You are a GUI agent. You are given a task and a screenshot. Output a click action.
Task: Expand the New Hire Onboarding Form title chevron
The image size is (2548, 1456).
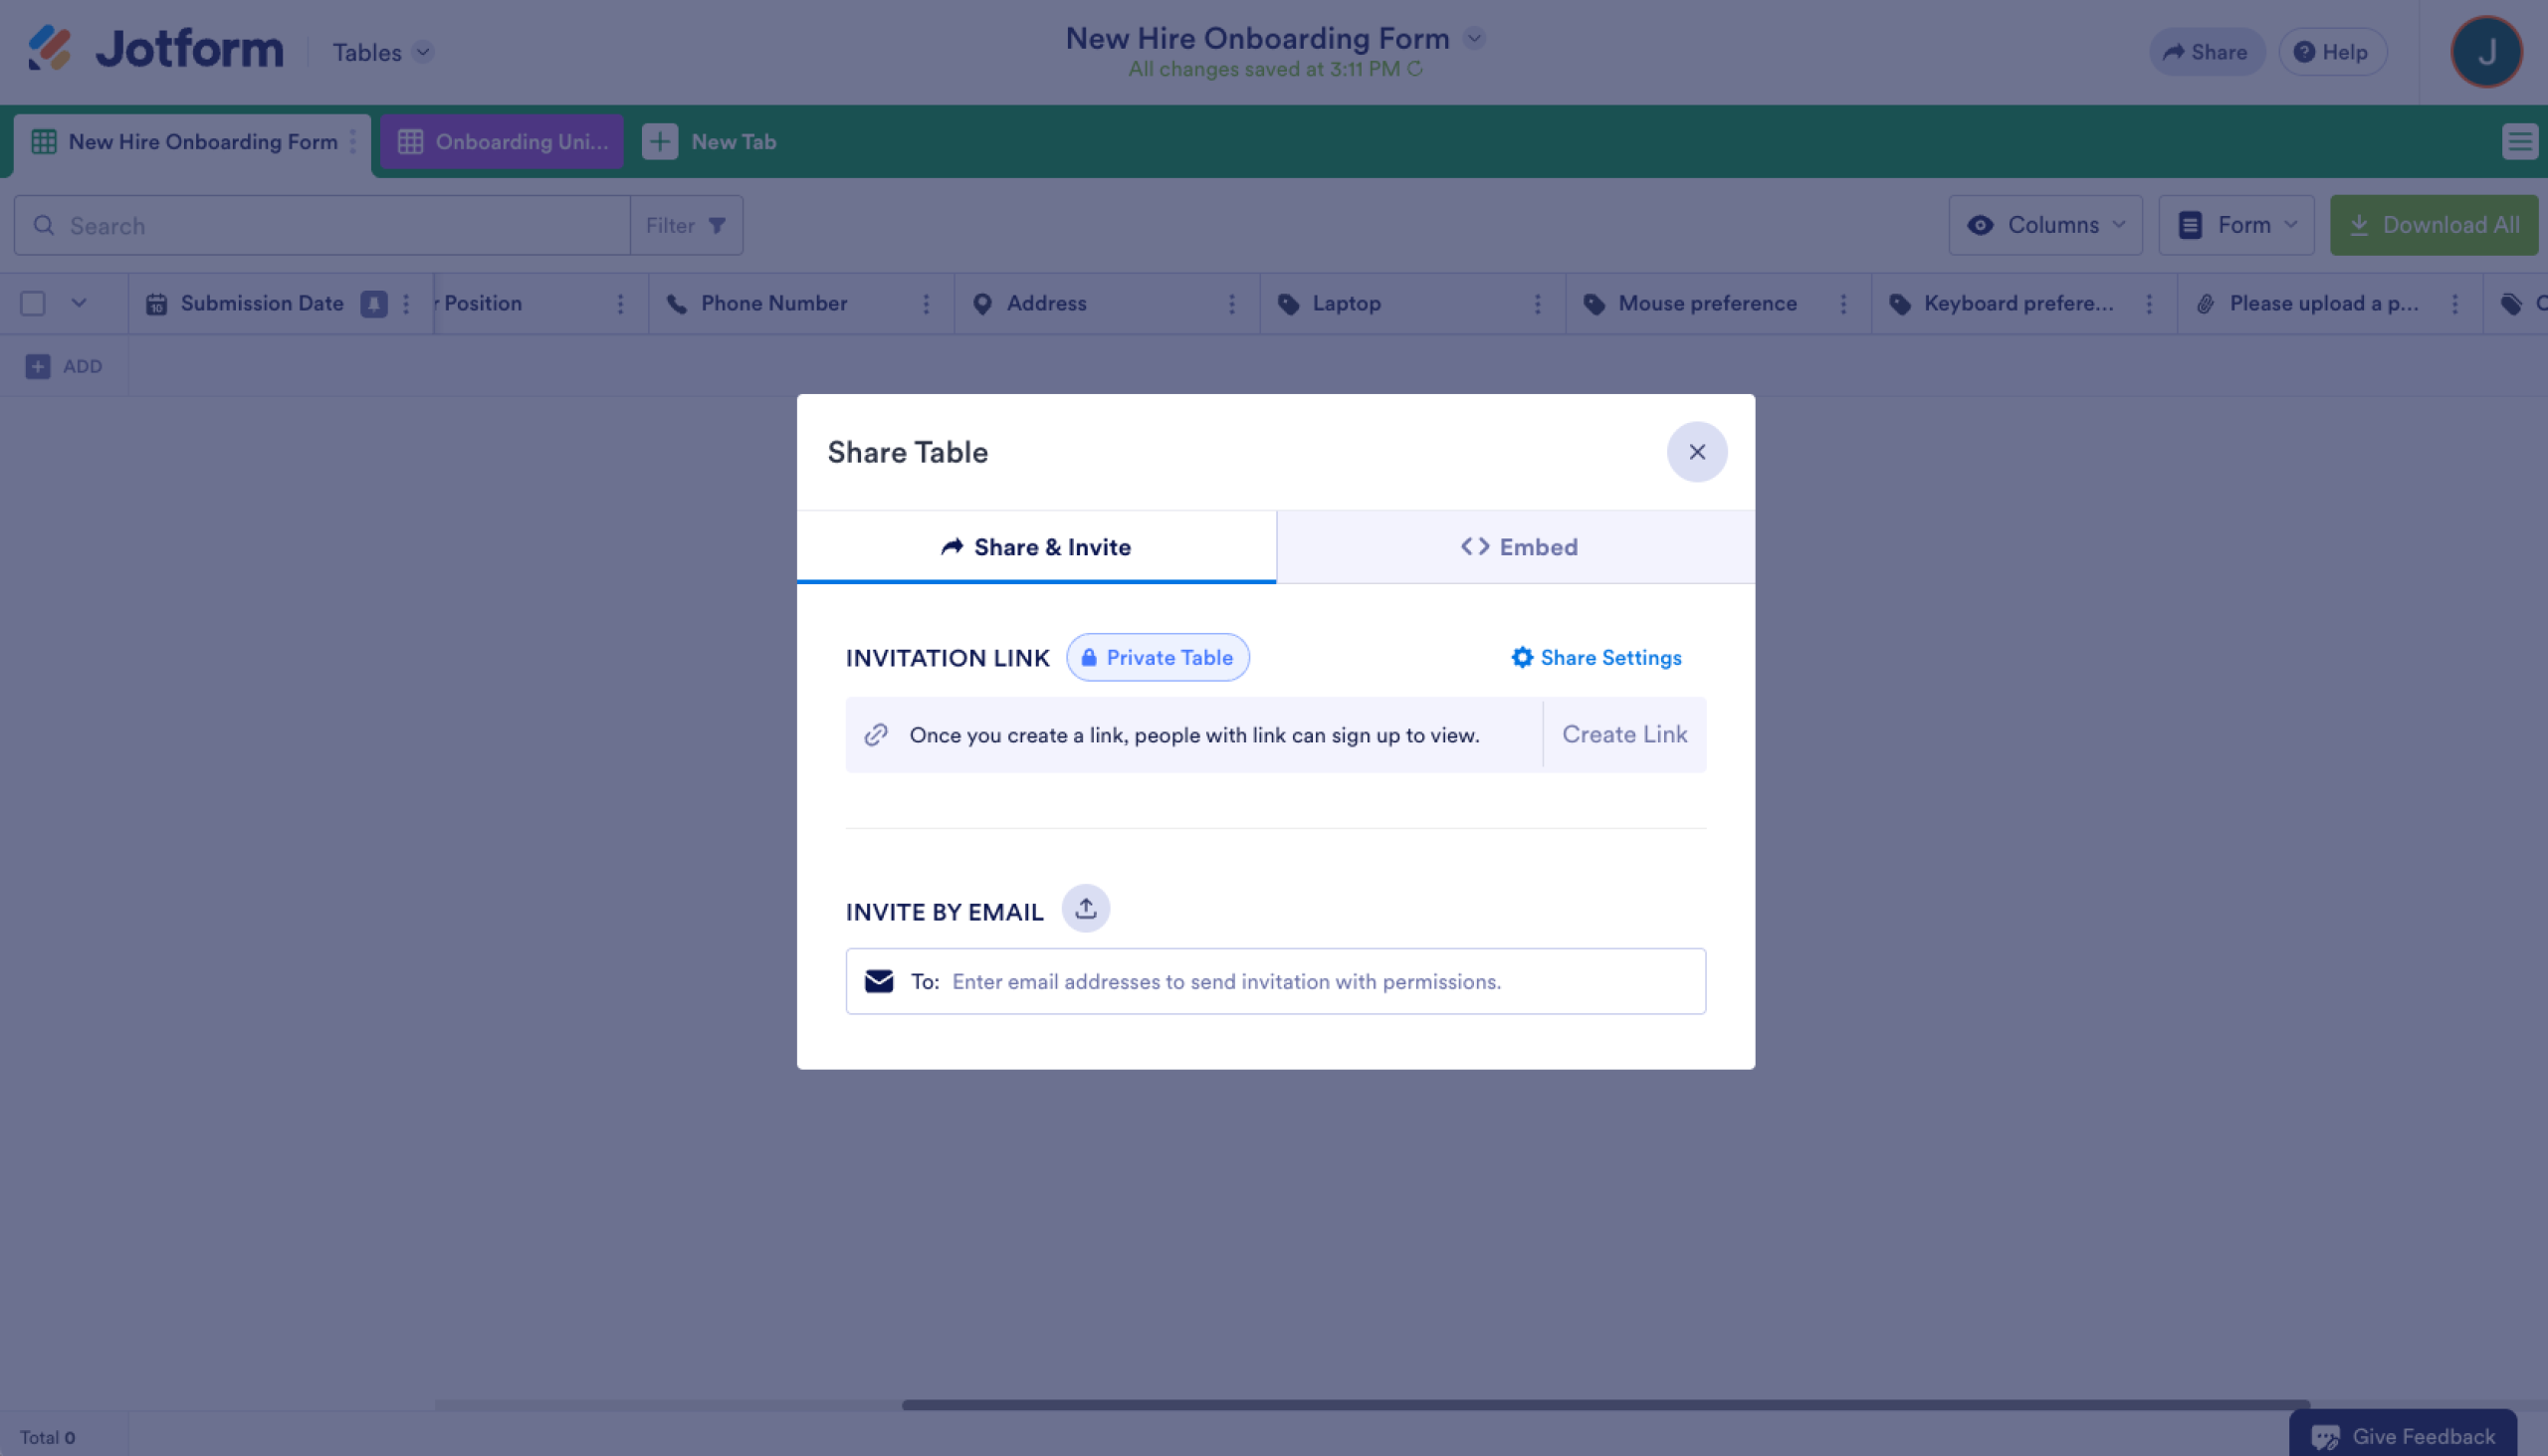(x=1474, y=37)
